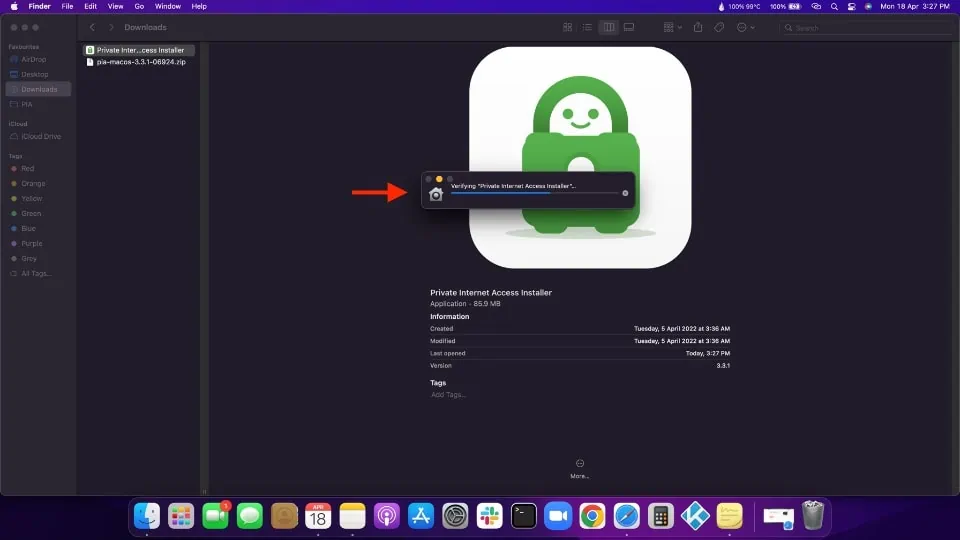
Task: Open Window menu
Action: [x=168, y=6]
